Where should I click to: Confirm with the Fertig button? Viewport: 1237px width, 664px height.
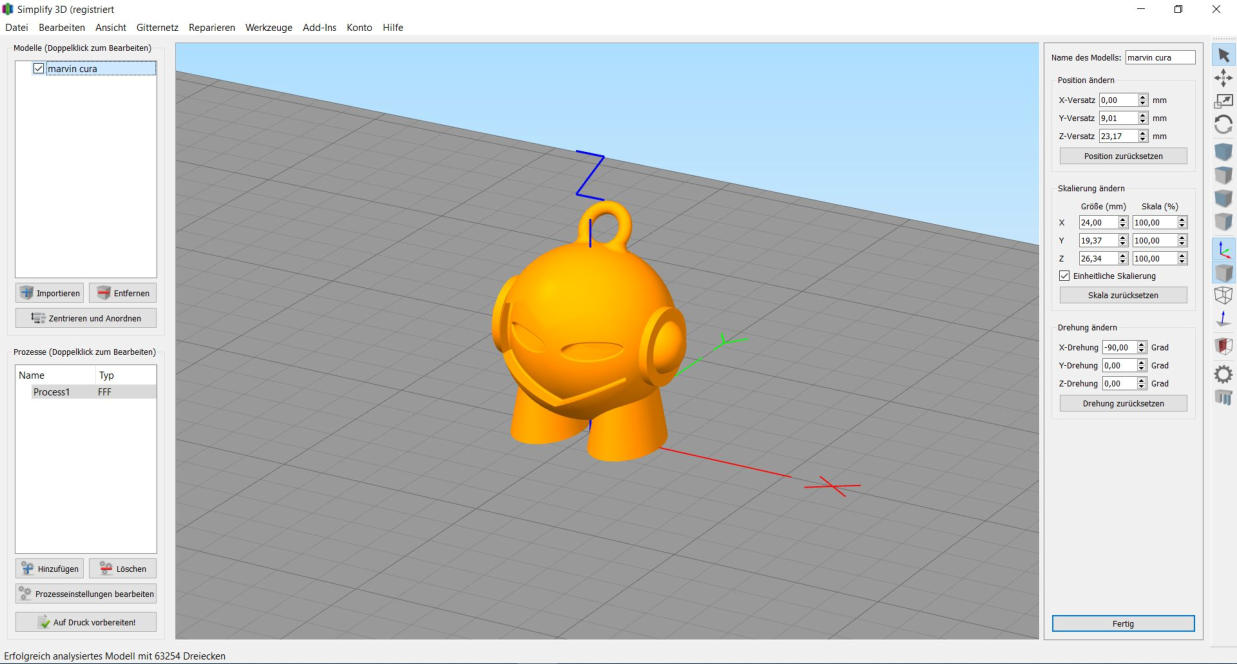1123,623
